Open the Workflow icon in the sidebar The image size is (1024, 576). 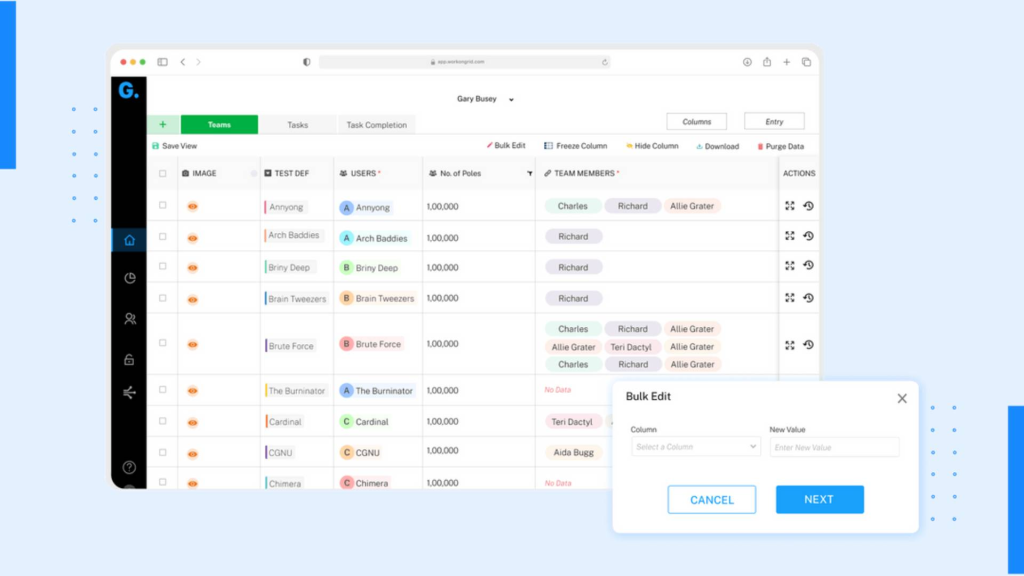tap(129, 393)
